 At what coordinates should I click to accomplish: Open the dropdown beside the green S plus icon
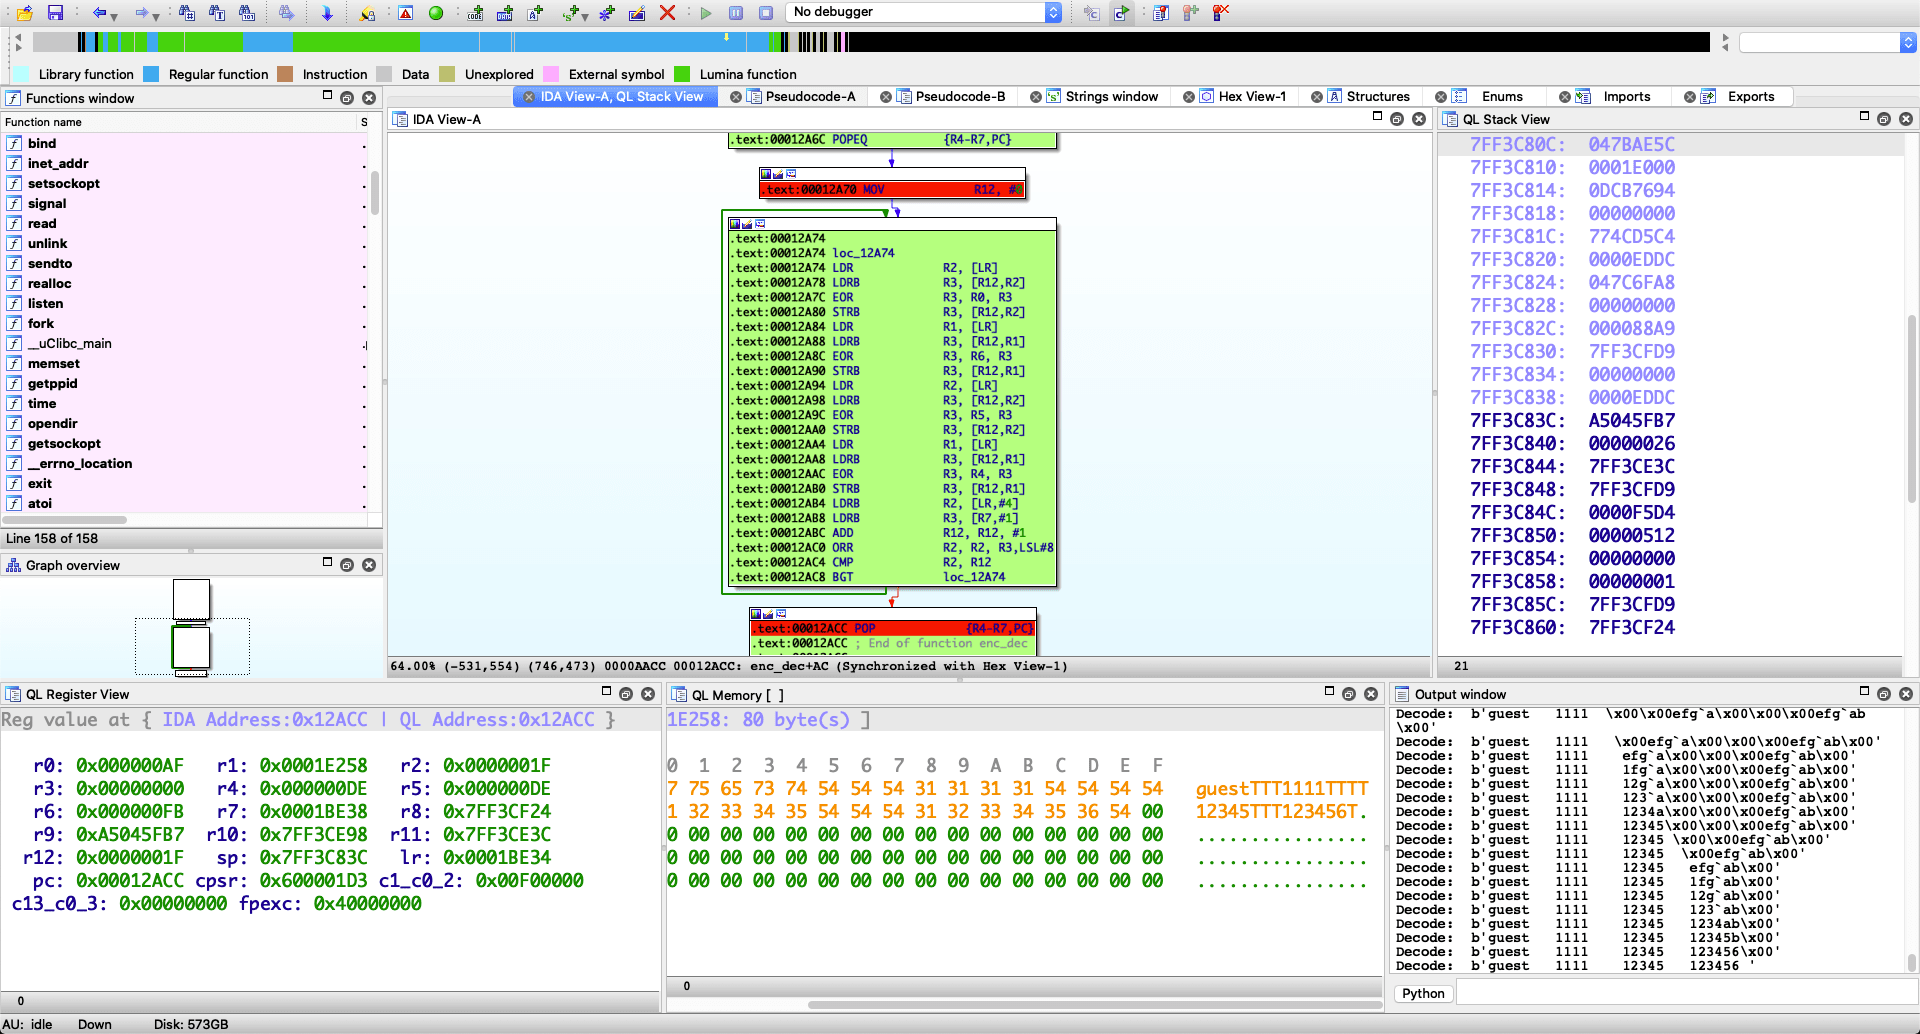pyautogui.click(x=584, y=16)
